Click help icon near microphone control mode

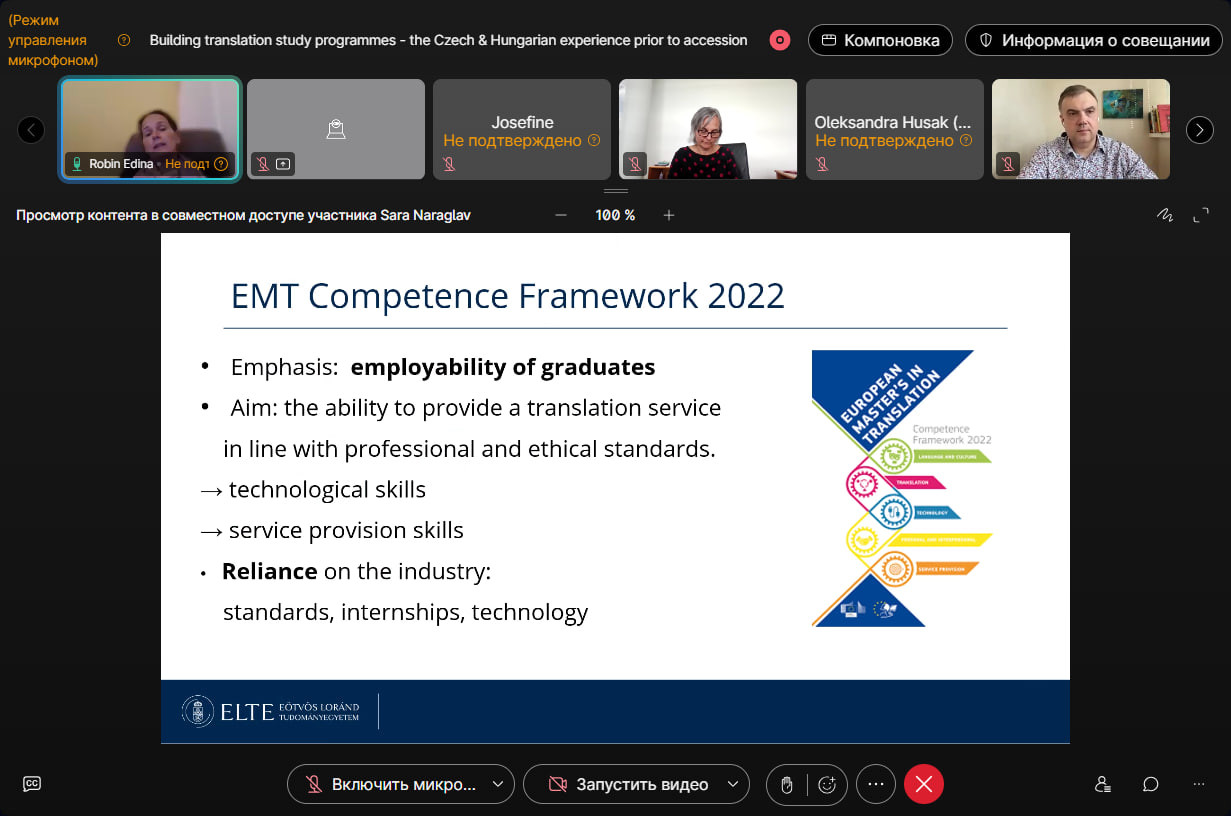pos(124,40)
